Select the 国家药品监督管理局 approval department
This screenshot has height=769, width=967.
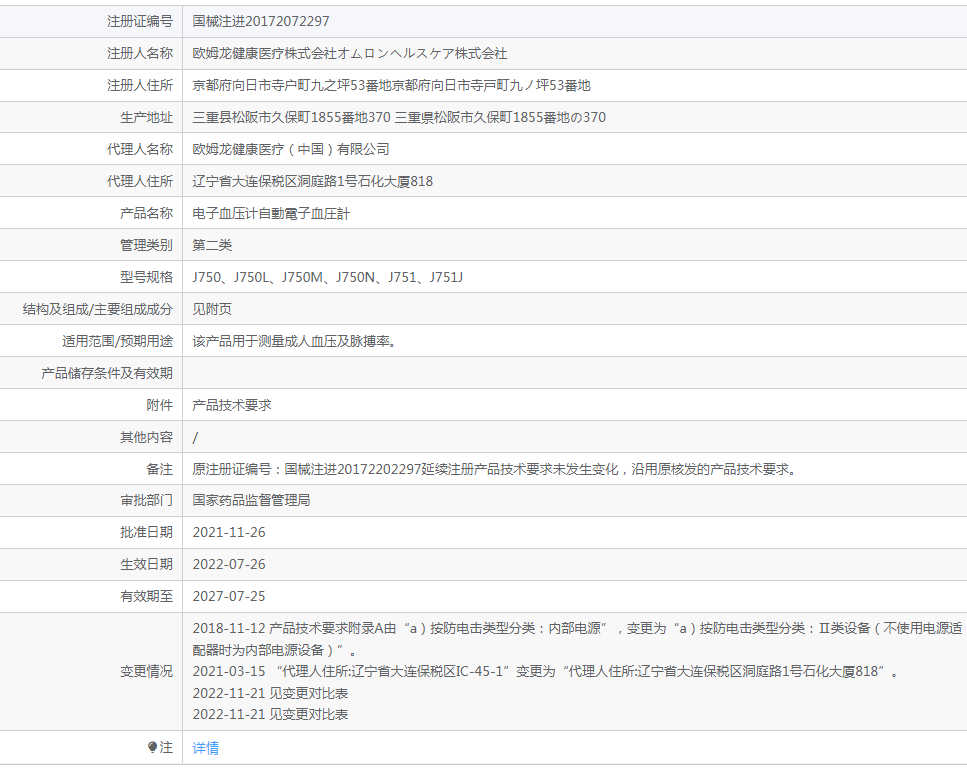click(252, 500)
